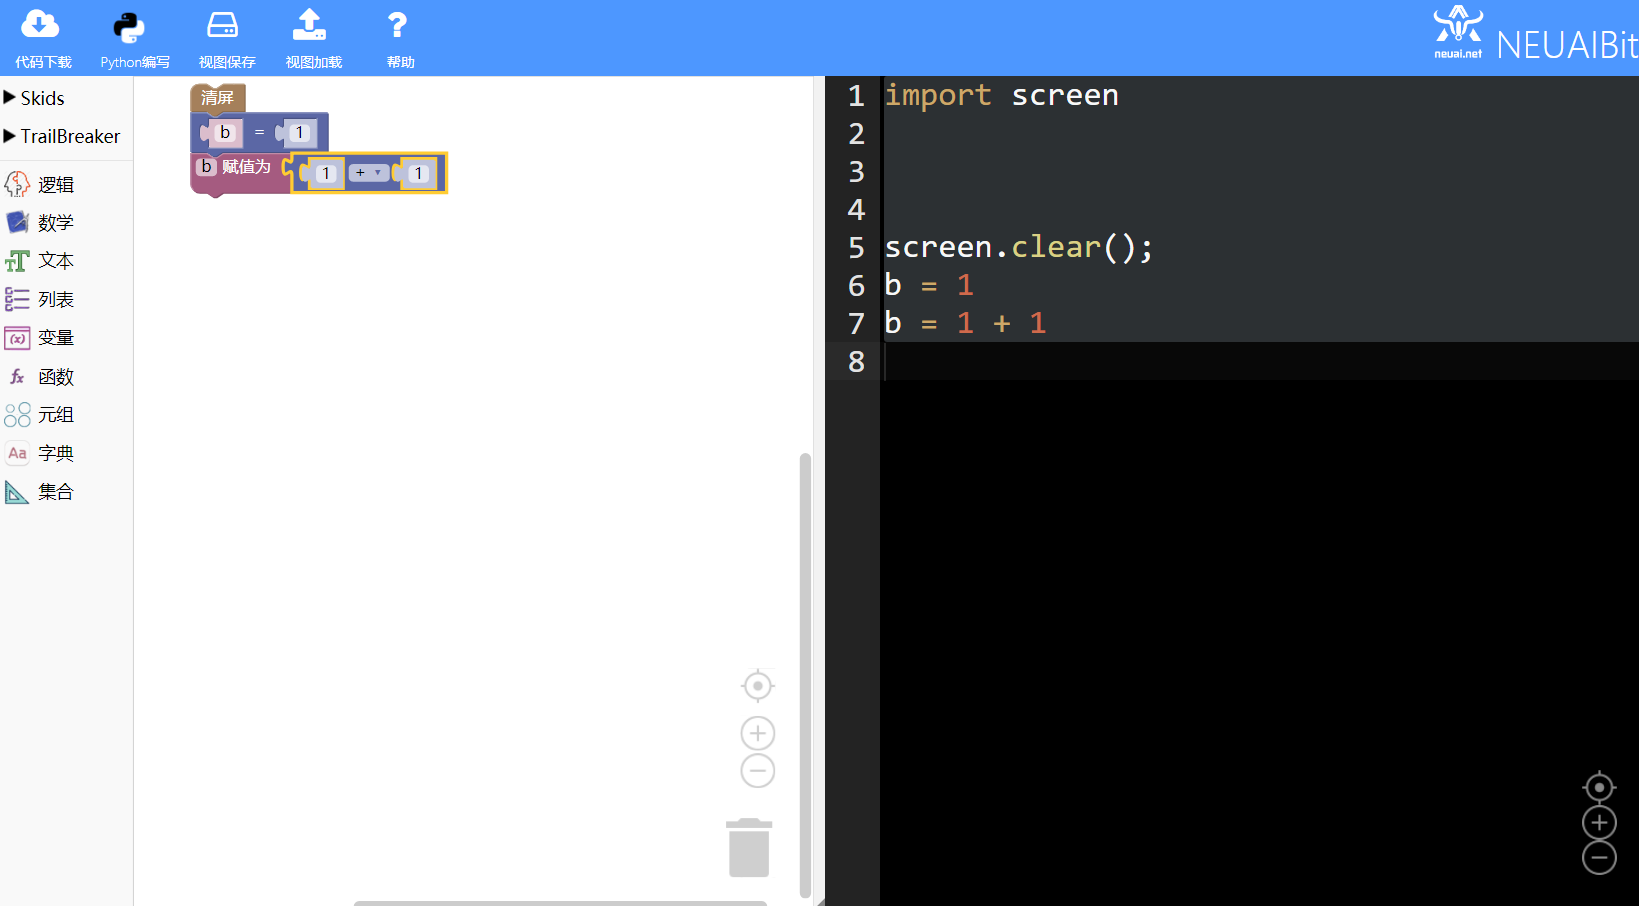Expand the Skids category

35,98
